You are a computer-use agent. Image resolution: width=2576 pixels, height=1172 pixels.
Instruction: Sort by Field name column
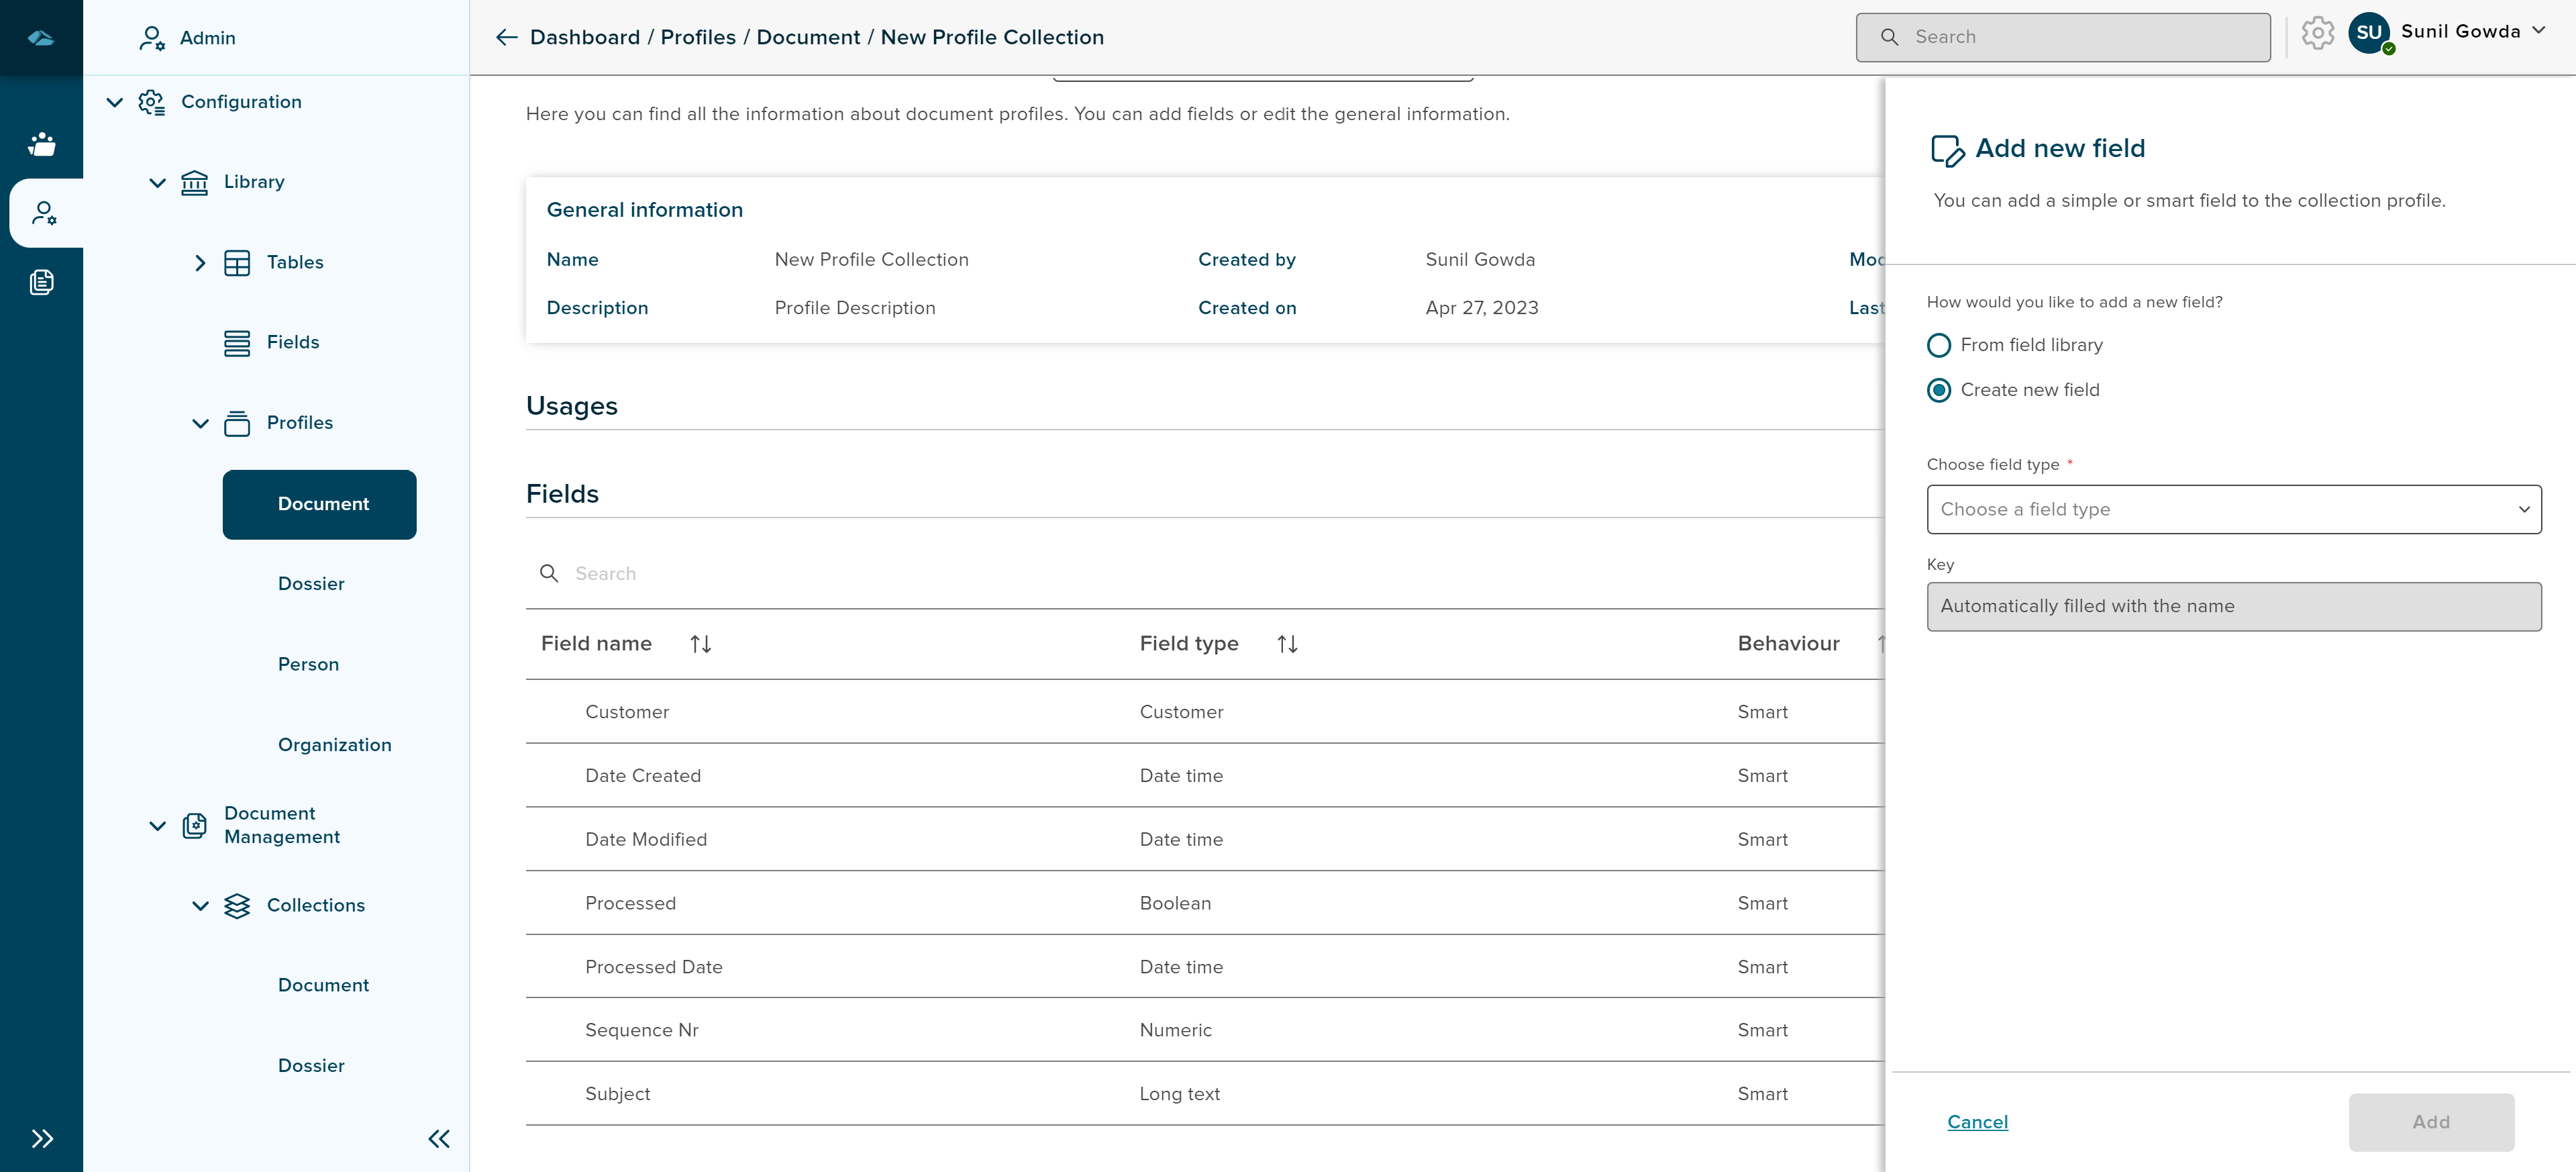coord(700,644)
